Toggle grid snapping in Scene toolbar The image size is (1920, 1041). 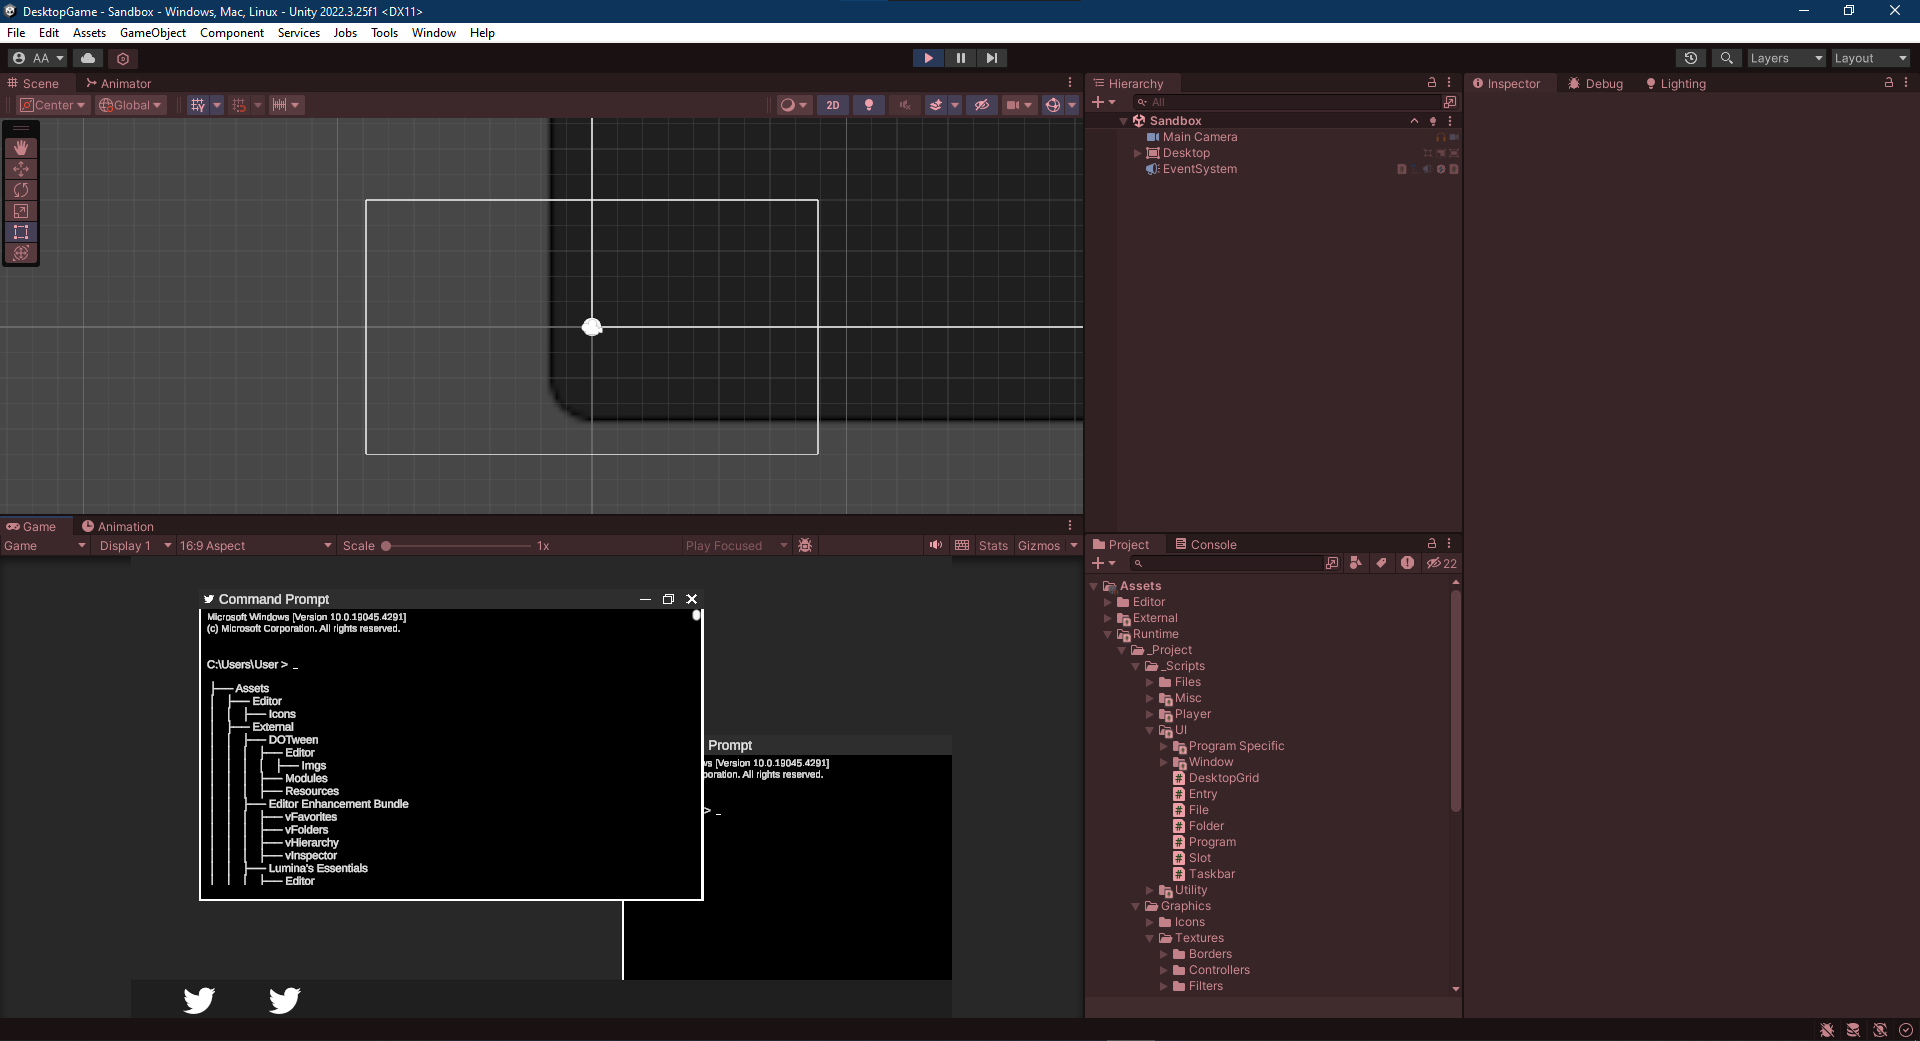coord(239,105)
